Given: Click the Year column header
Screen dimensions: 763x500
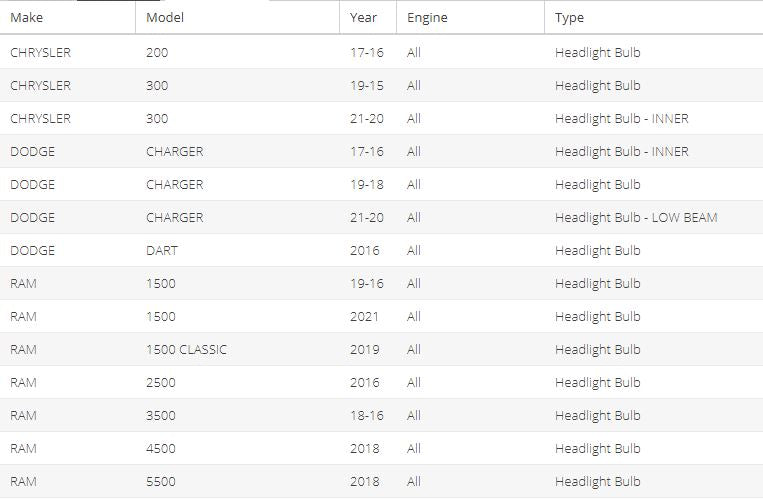Looking at the screenshot, I should [x=368, y=18].
